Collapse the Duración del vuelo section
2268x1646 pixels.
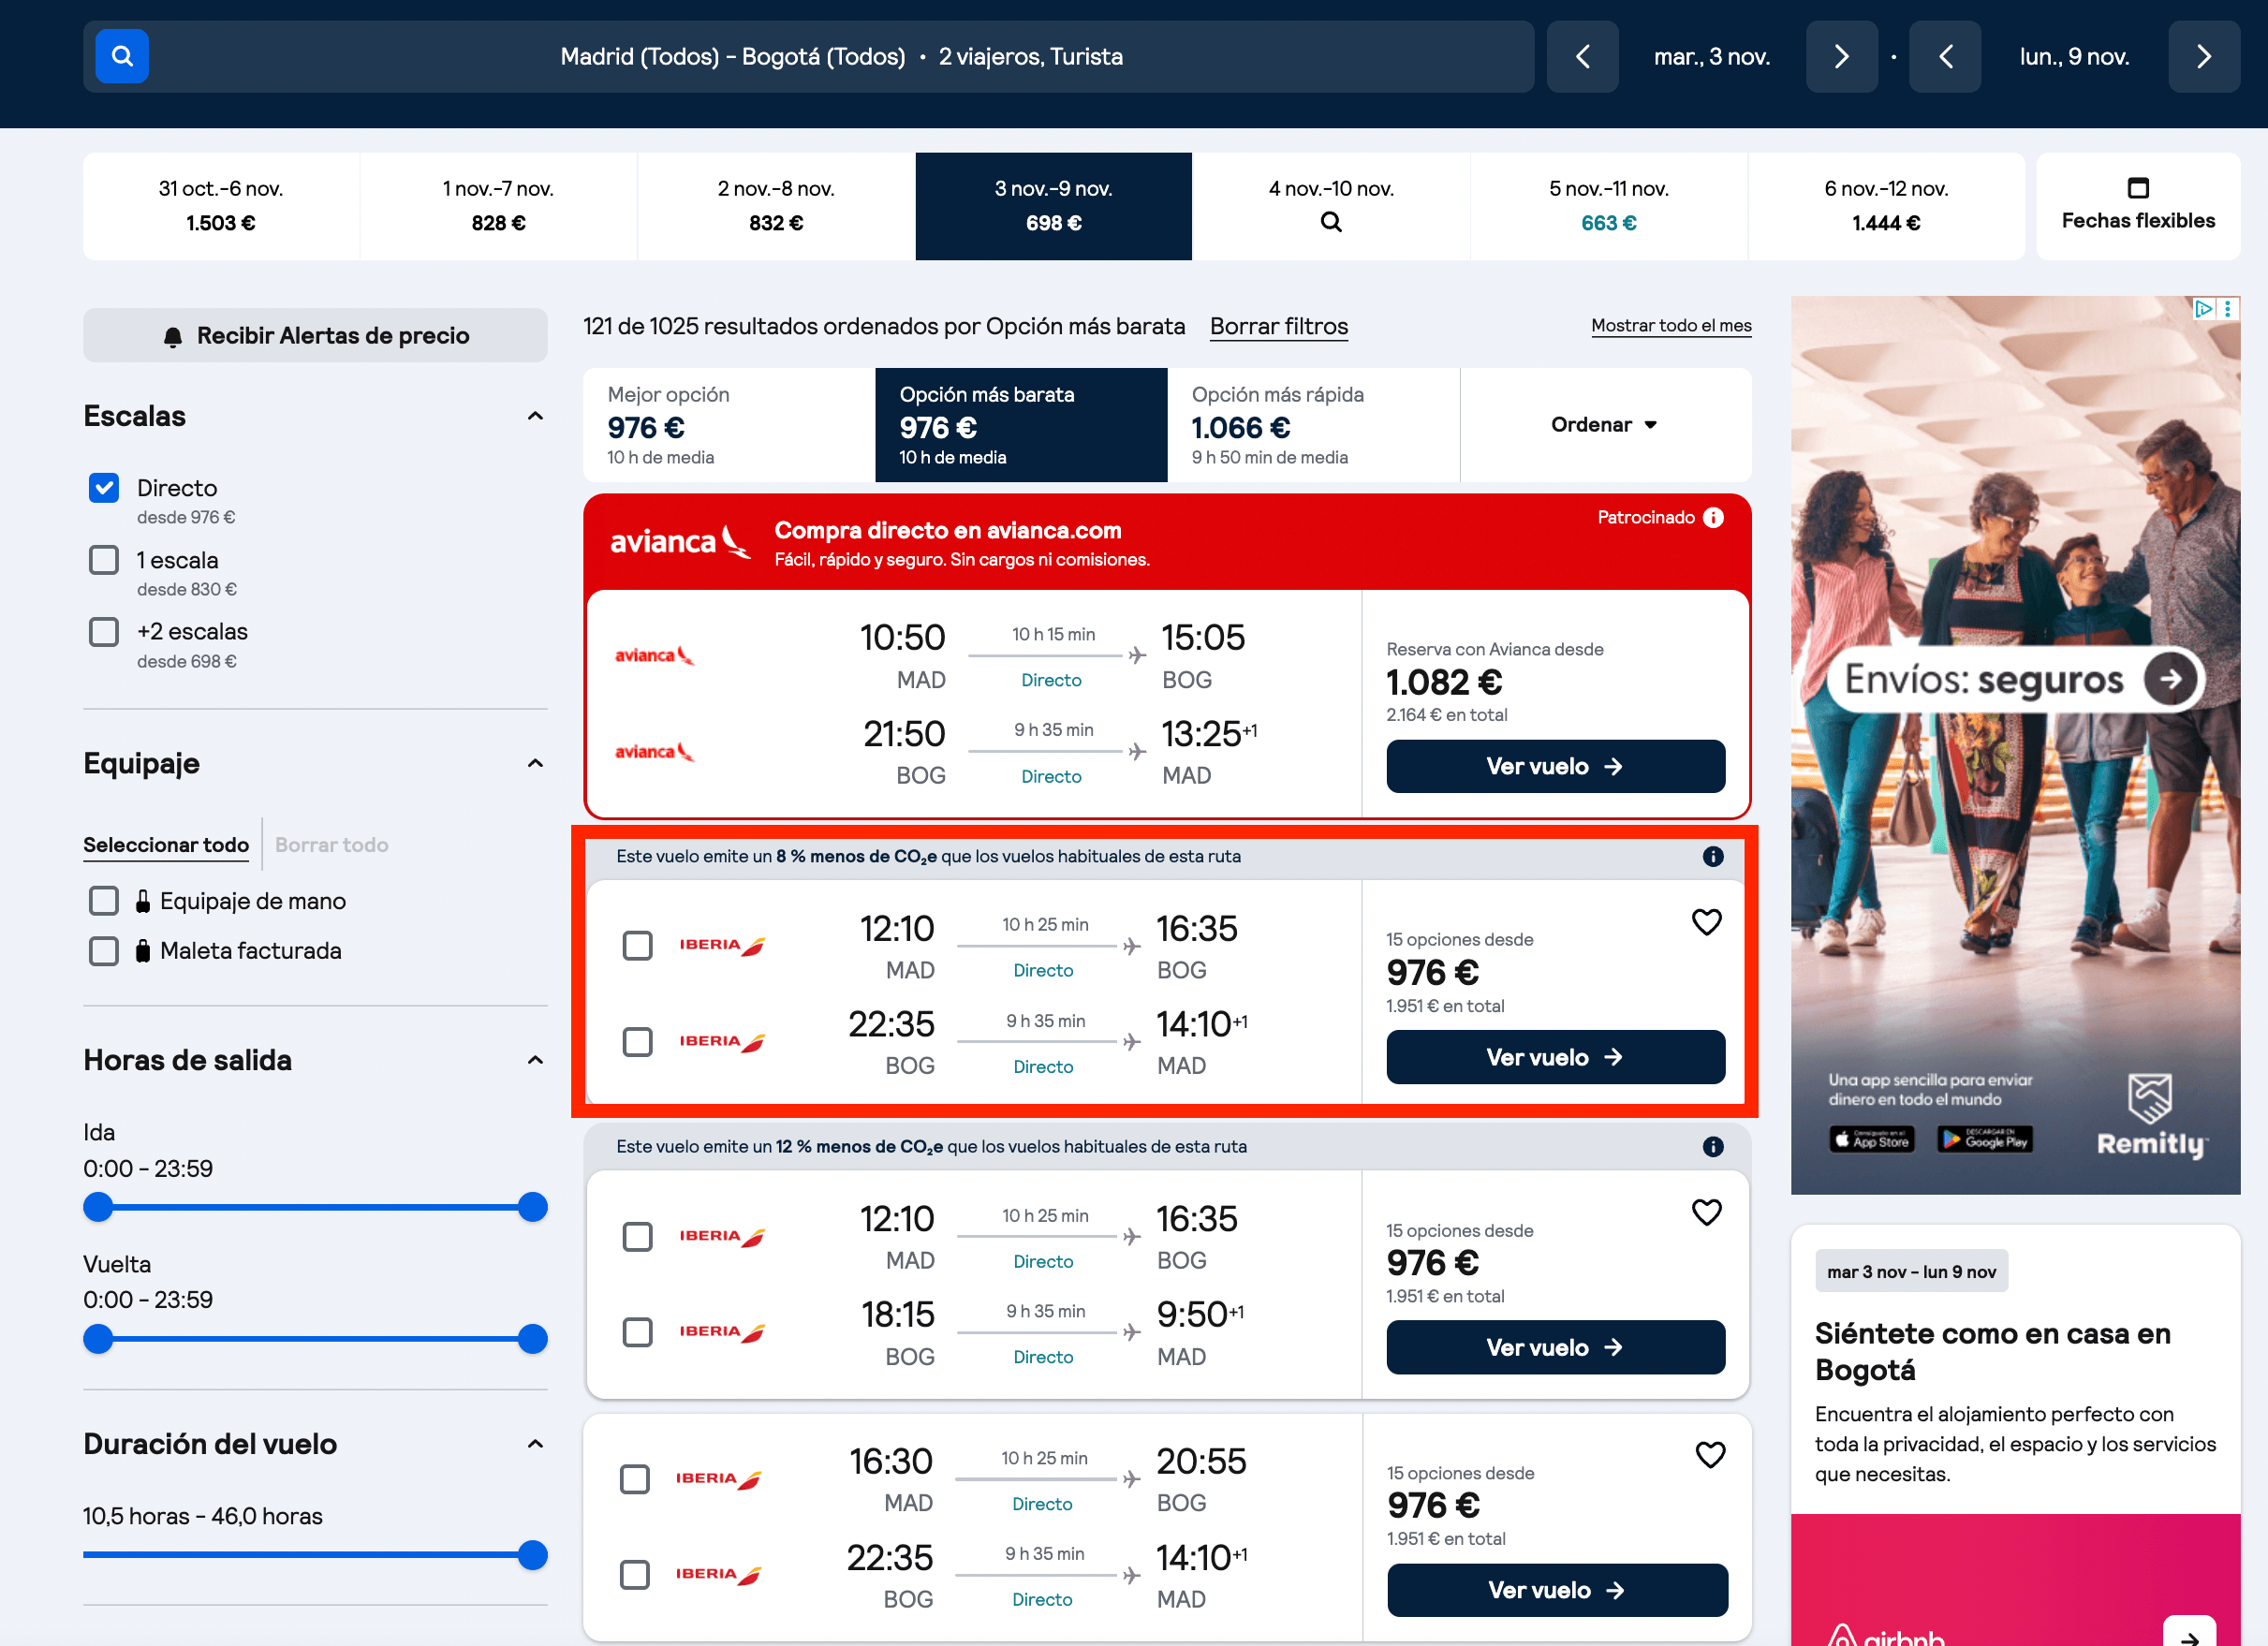tap(535, 1444)
